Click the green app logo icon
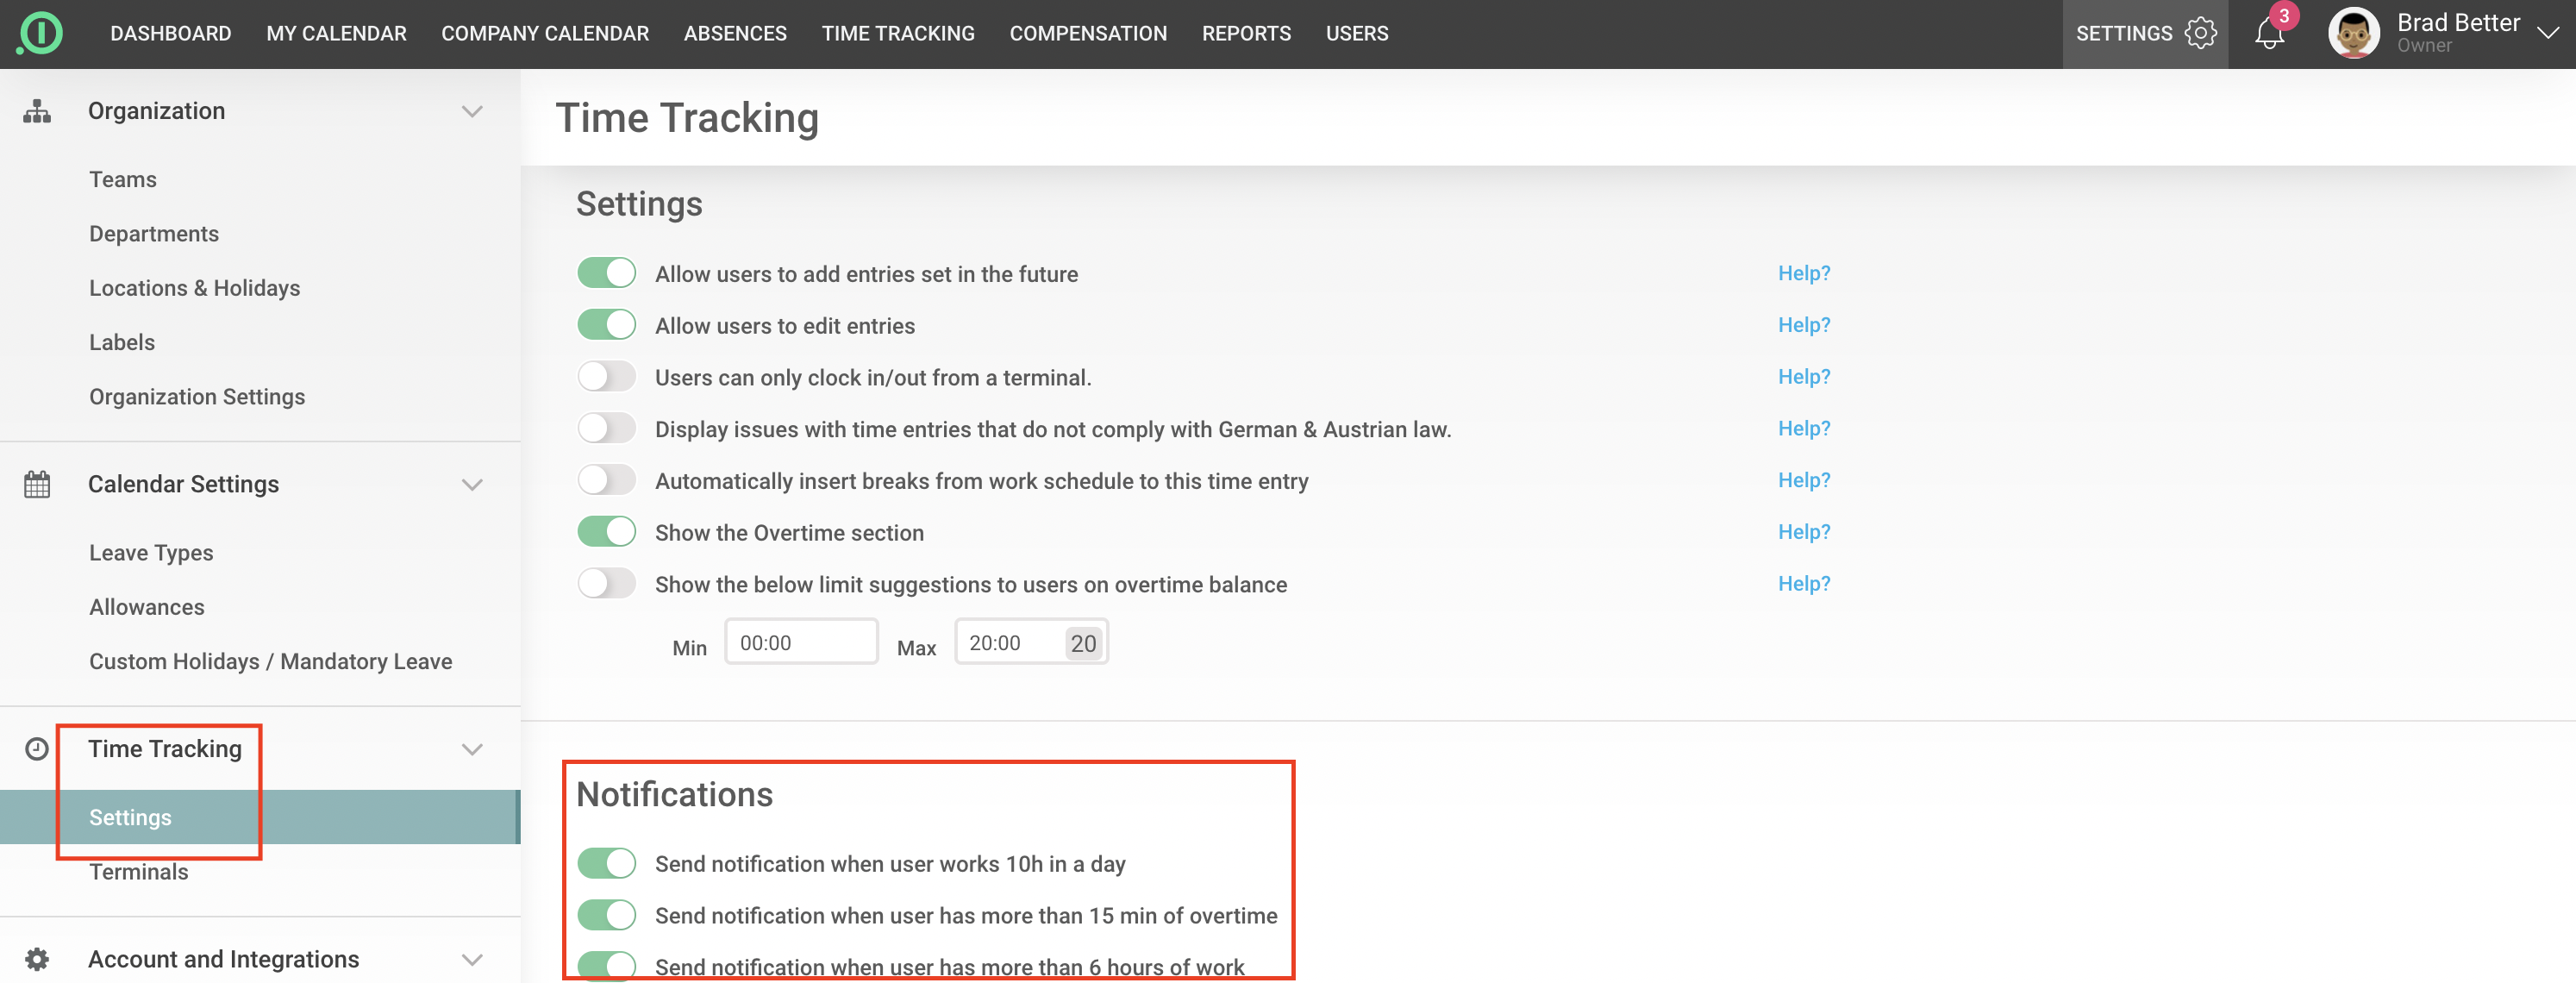2576x983 pixels. click(x=40, y=32)
